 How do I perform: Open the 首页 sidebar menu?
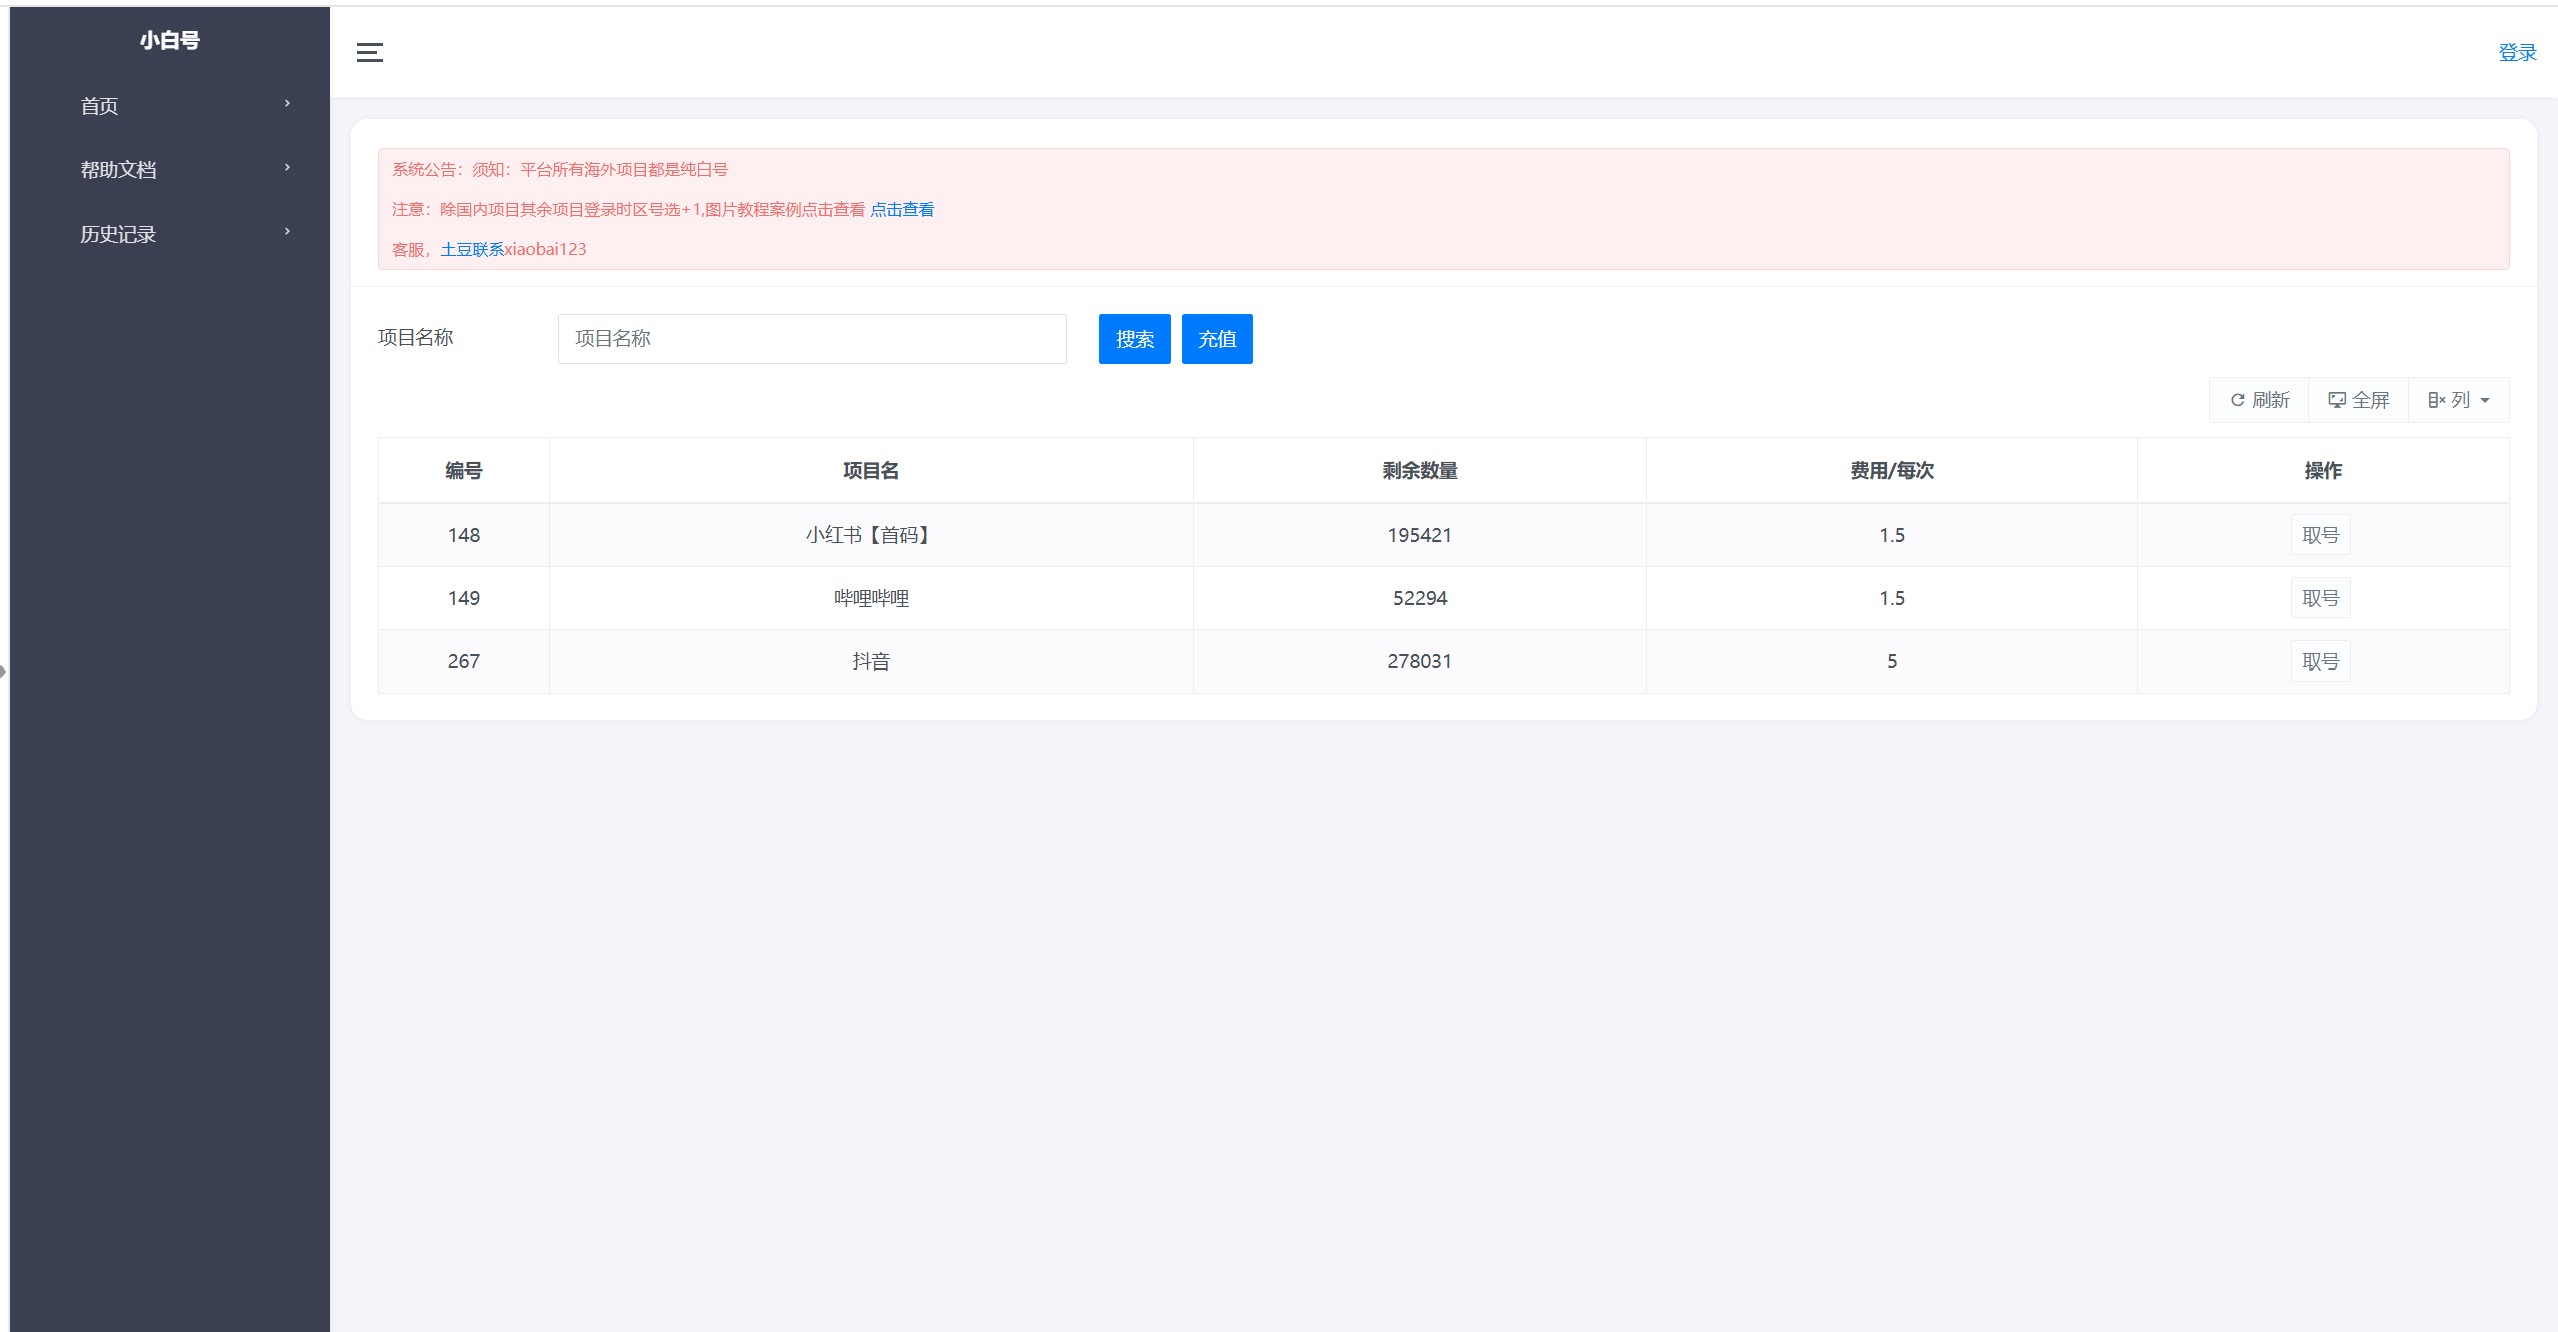pos(170,106)
